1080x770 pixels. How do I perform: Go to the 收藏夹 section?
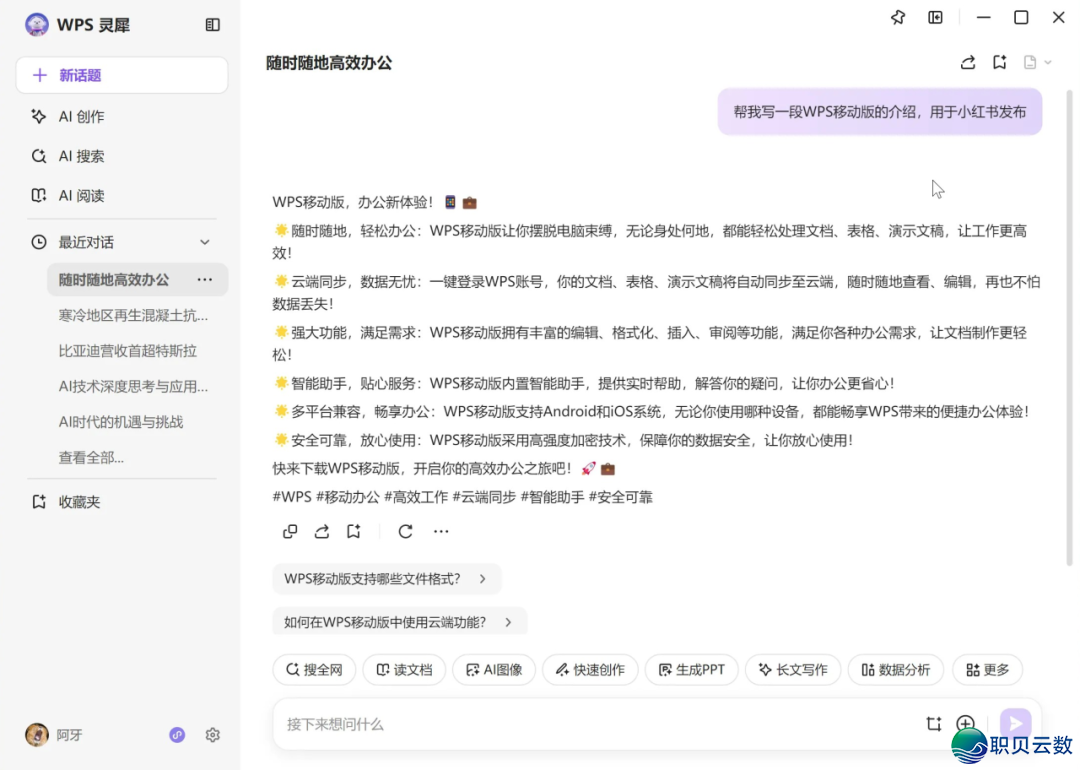pyautogui.click(x=79, y=502)
